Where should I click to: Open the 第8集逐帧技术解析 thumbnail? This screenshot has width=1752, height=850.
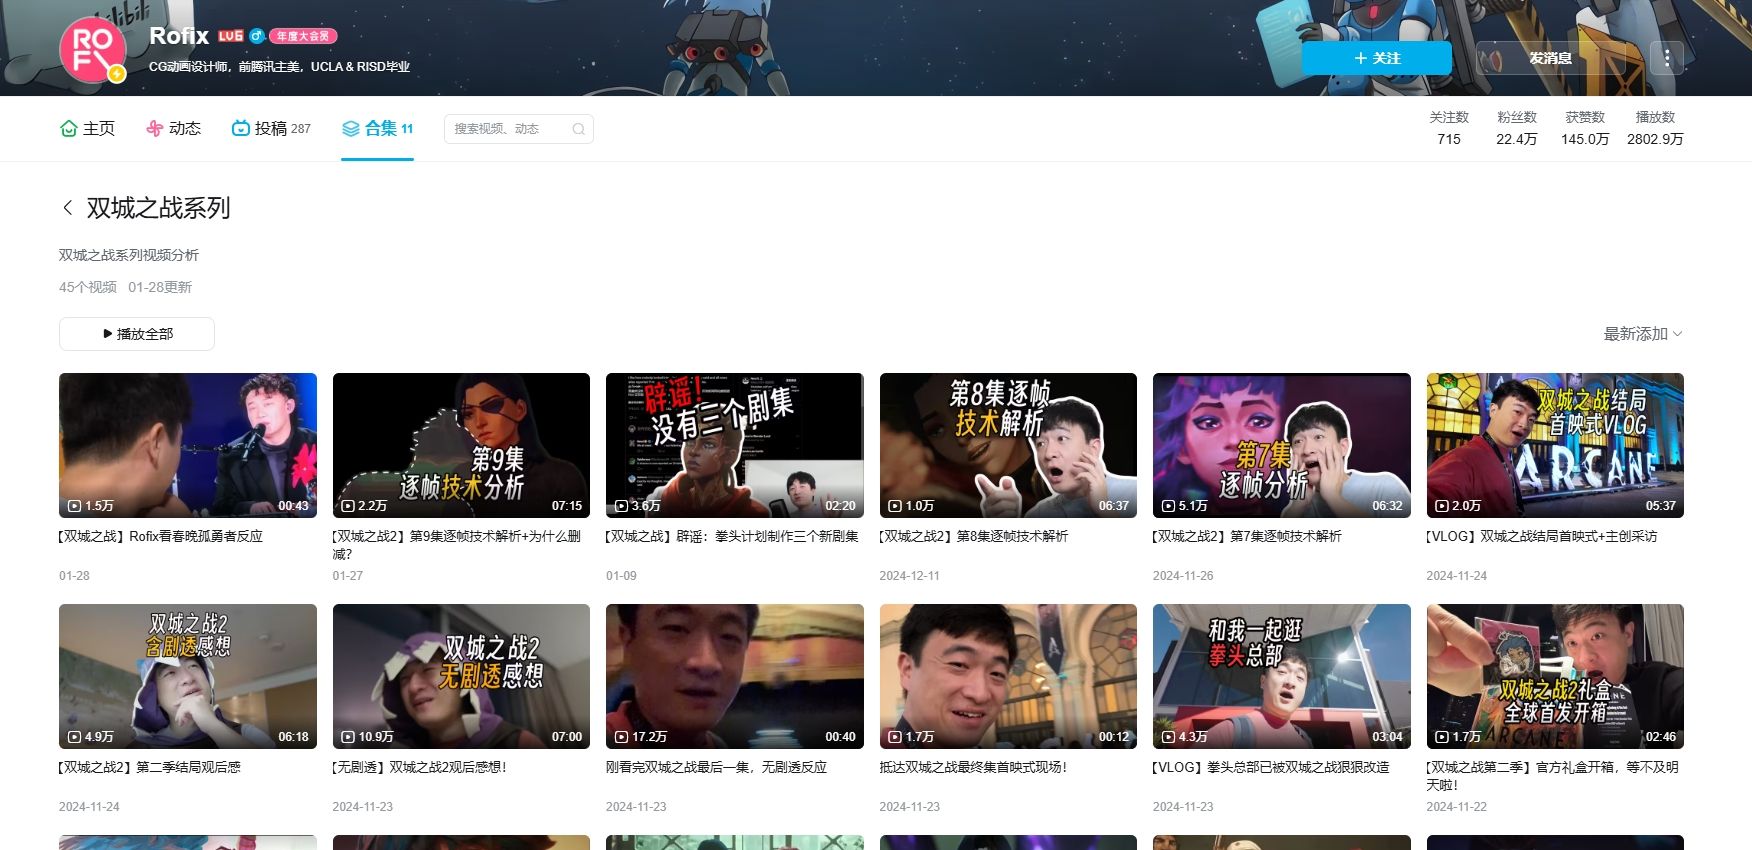coord(1008,445)
